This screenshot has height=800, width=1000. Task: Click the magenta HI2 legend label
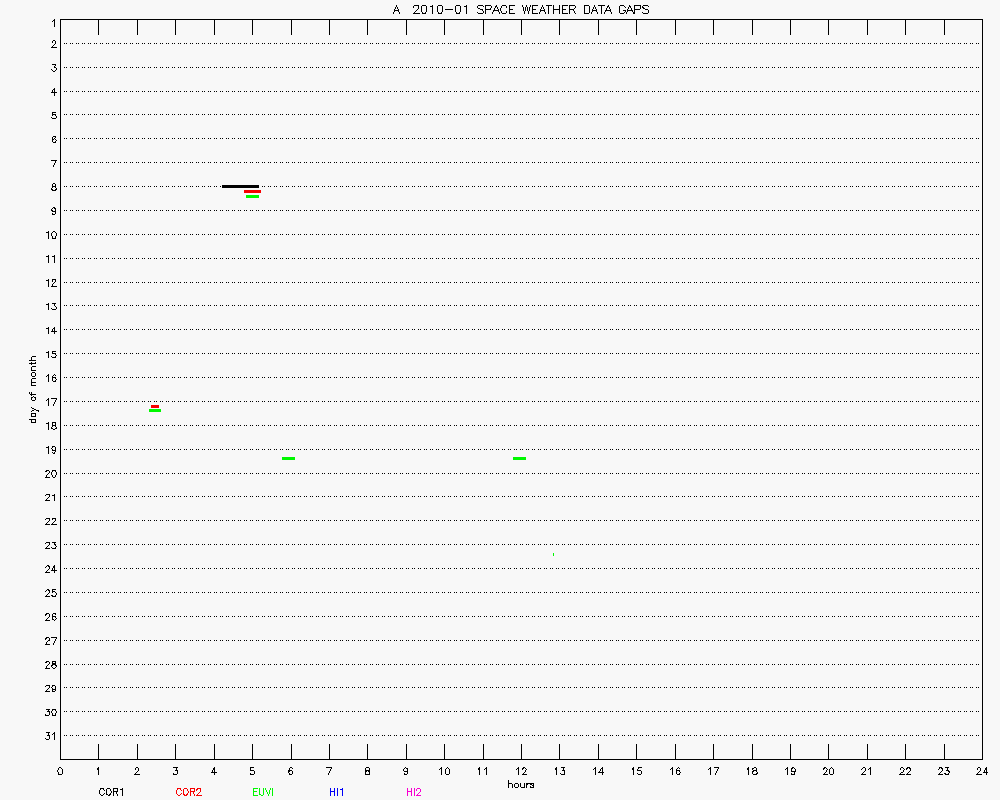coord(413,792)
